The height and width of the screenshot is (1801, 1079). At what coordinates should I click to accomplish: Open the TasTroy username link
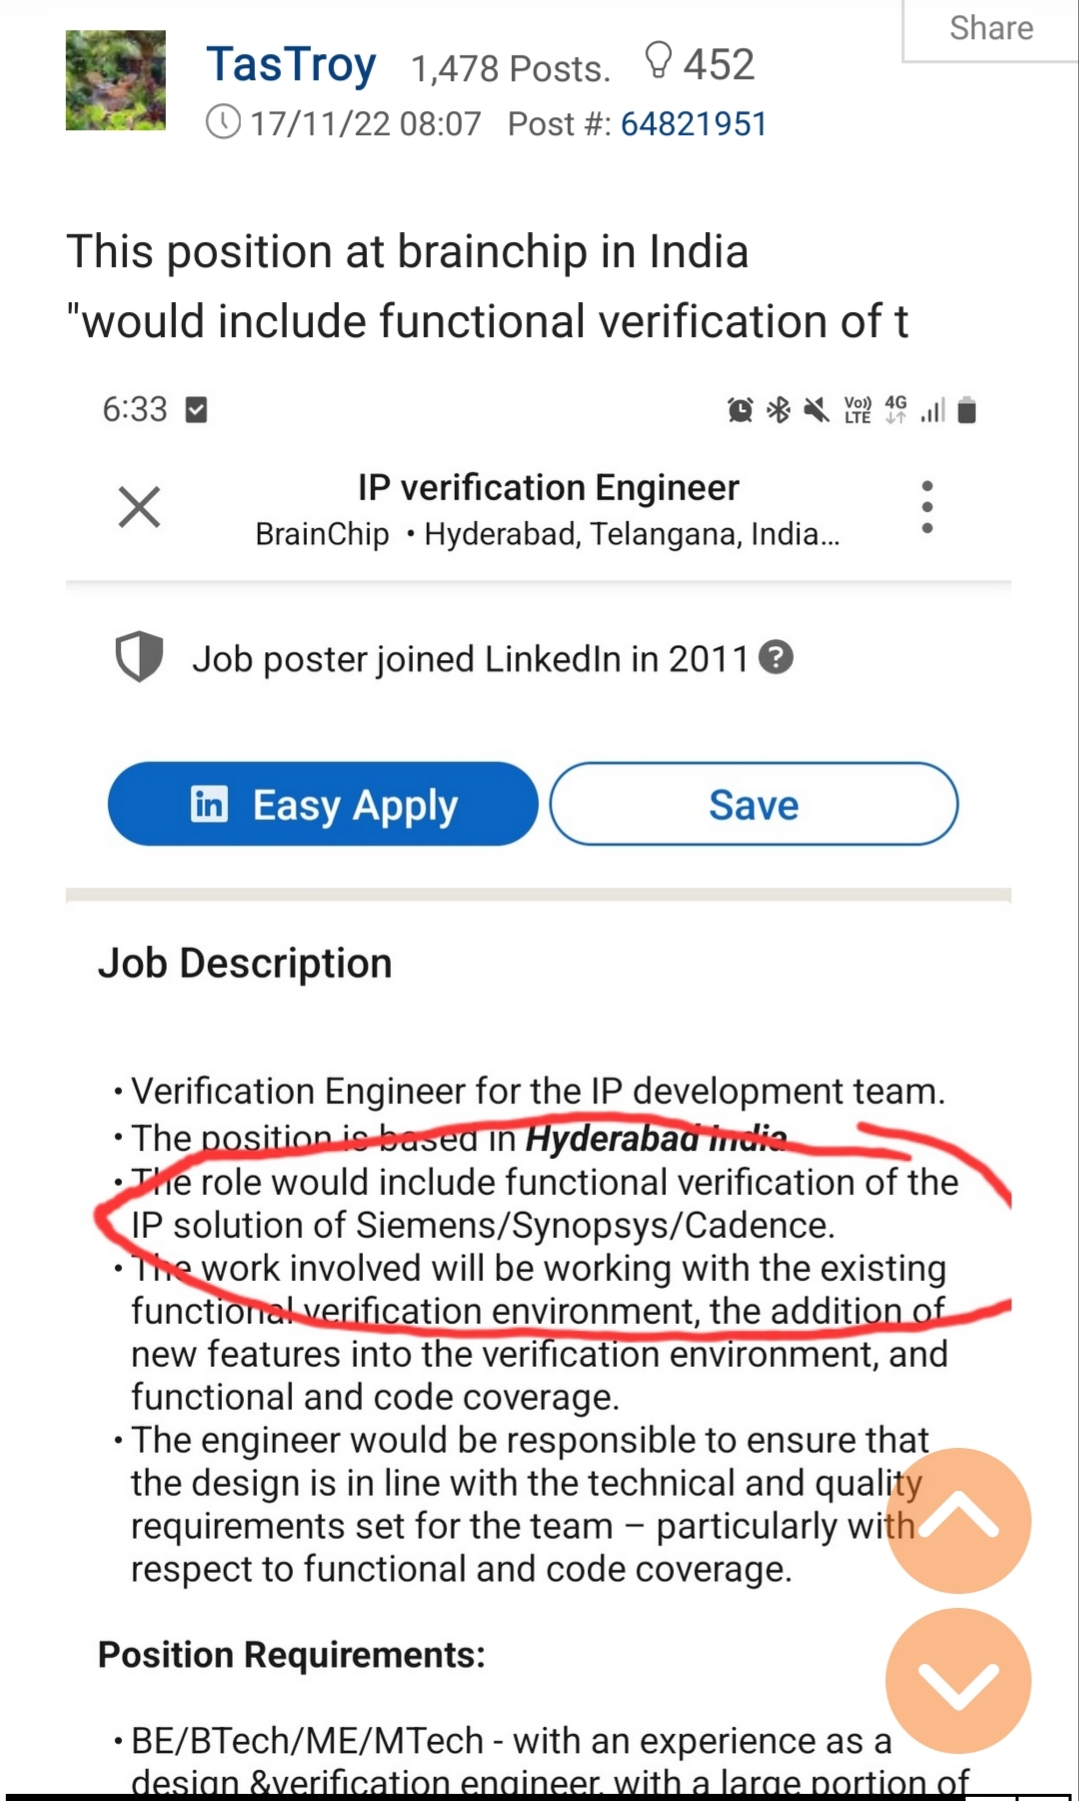[x=291, y=65]
